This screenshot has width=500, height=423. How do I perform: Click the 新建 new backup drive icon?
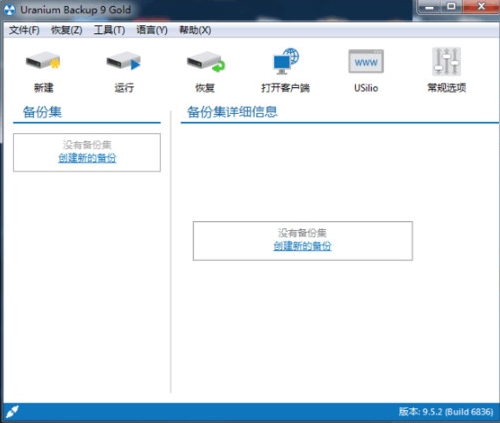(x=43, y=61)
